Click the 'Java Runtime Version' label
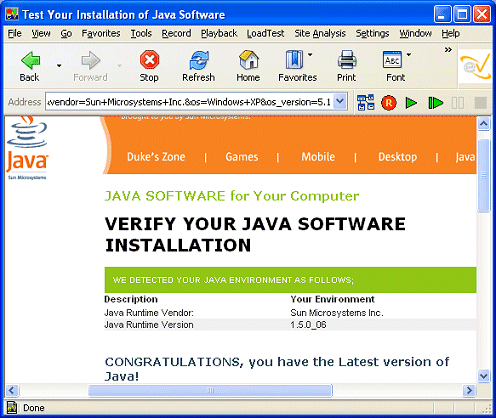Image resolution: width=496 pixels, height=418 pixels. pyautogui.click(x=149, y=325)
